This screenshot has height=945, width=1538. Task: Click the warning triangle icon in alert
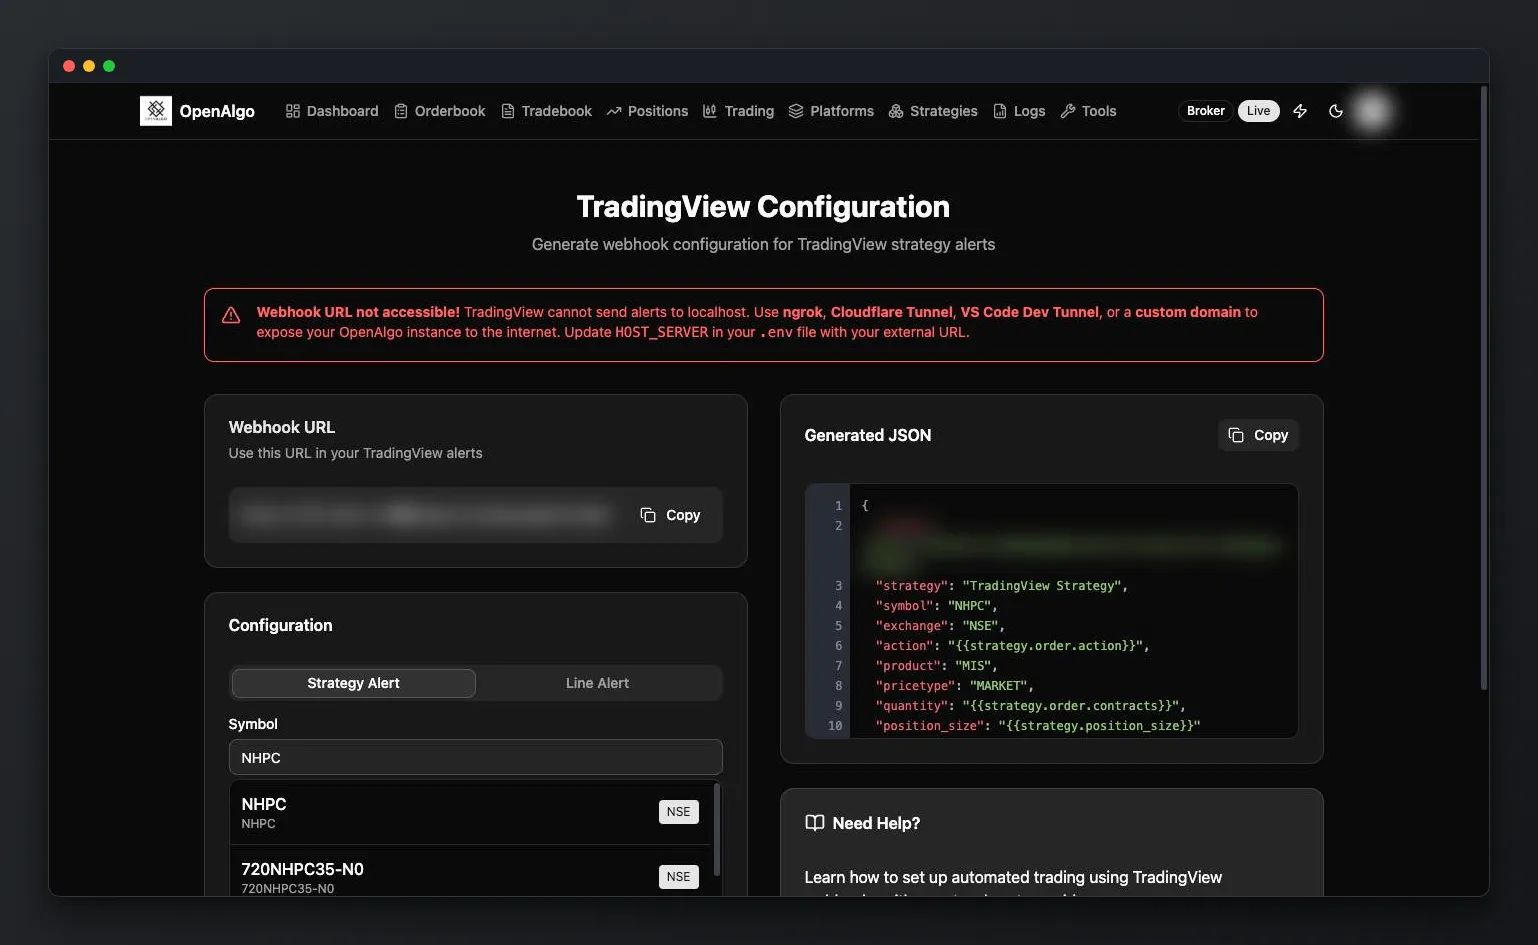231,316
